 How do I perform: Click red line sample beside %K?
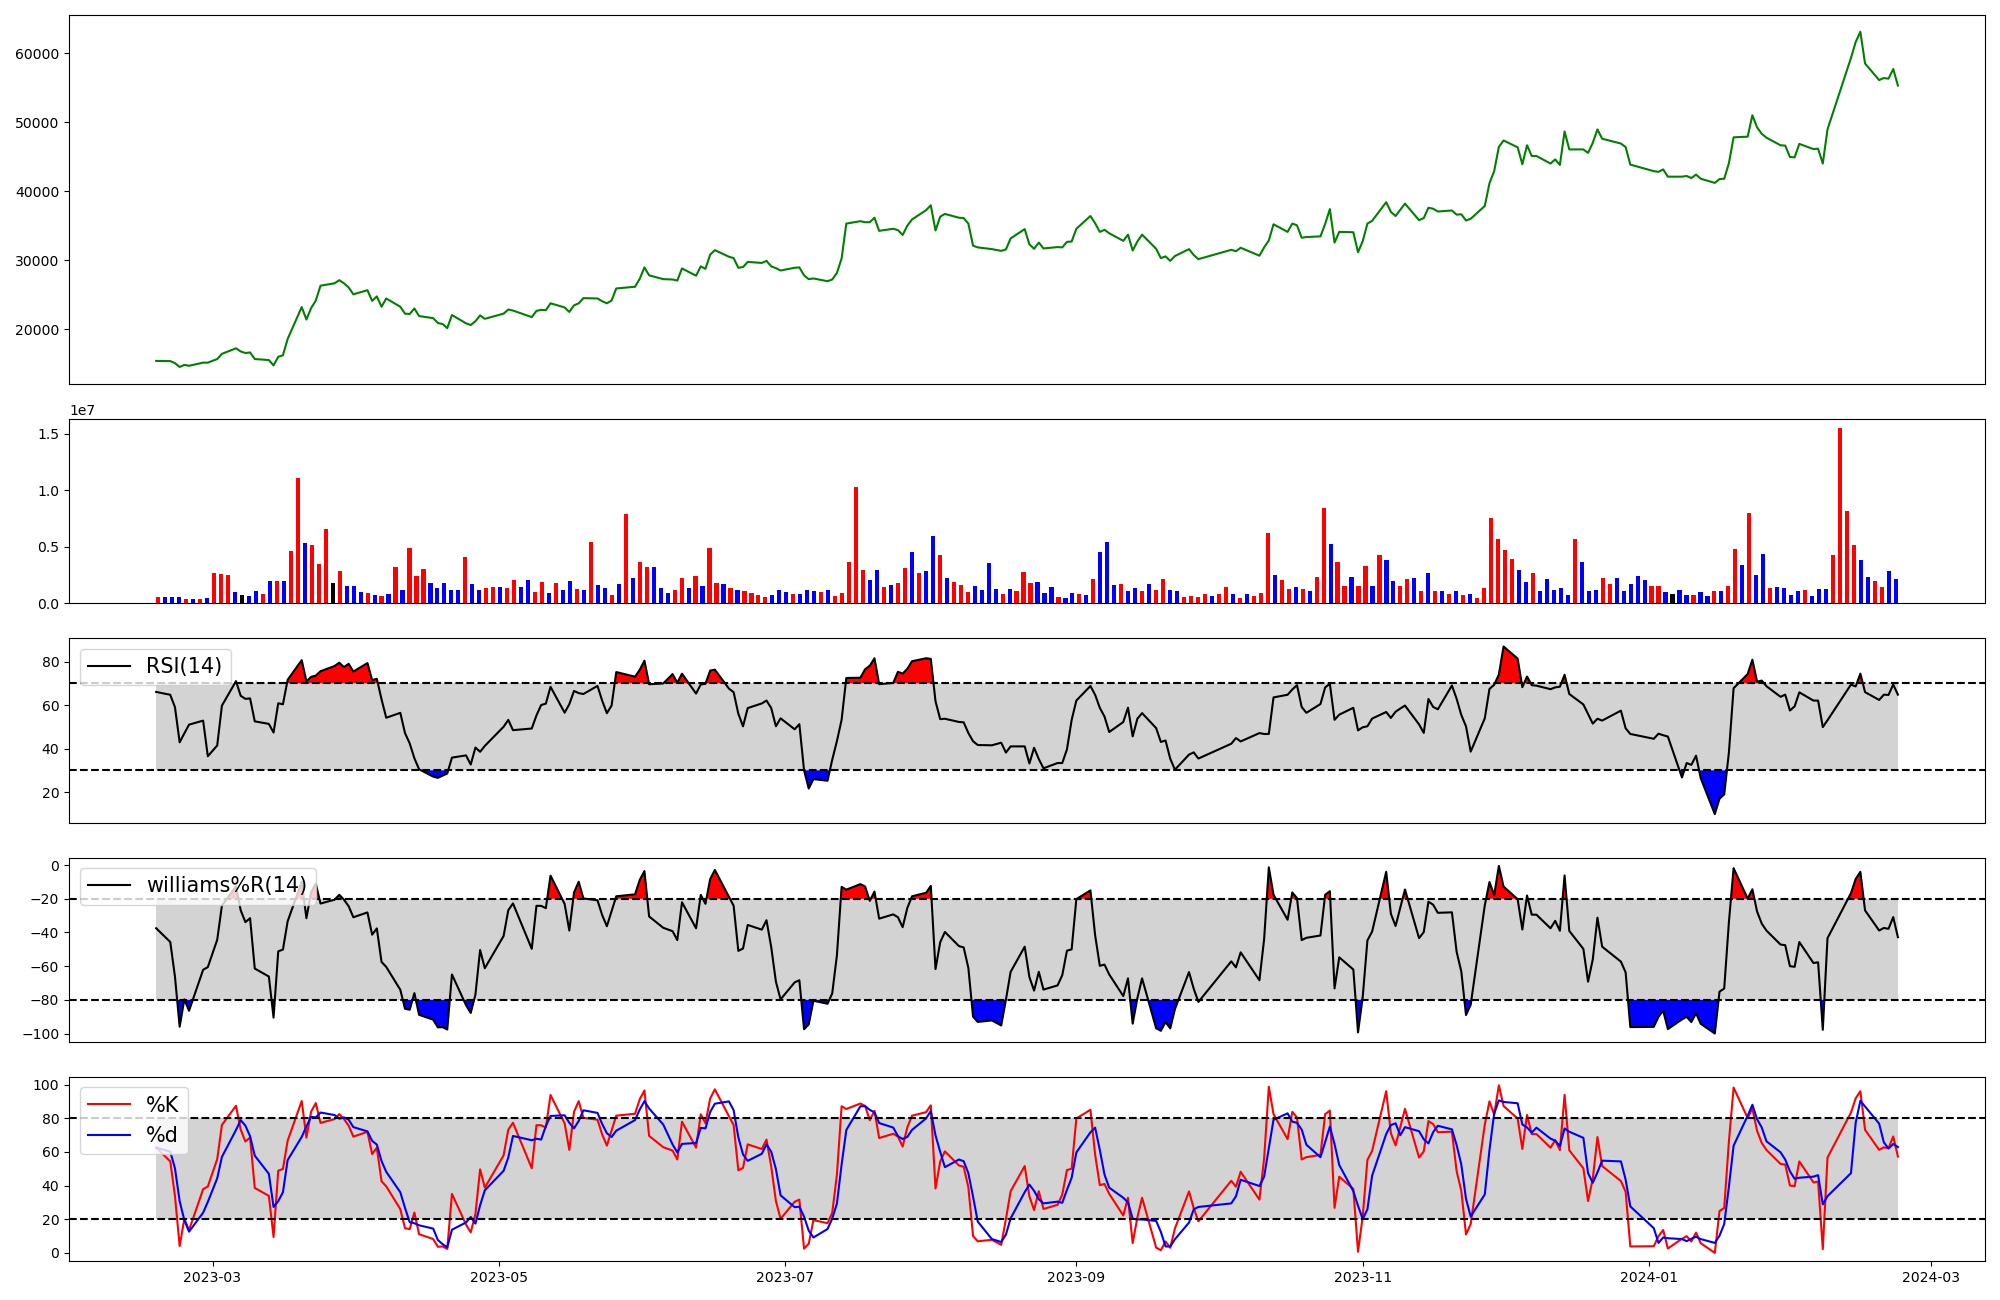(x=109, y=1104)
